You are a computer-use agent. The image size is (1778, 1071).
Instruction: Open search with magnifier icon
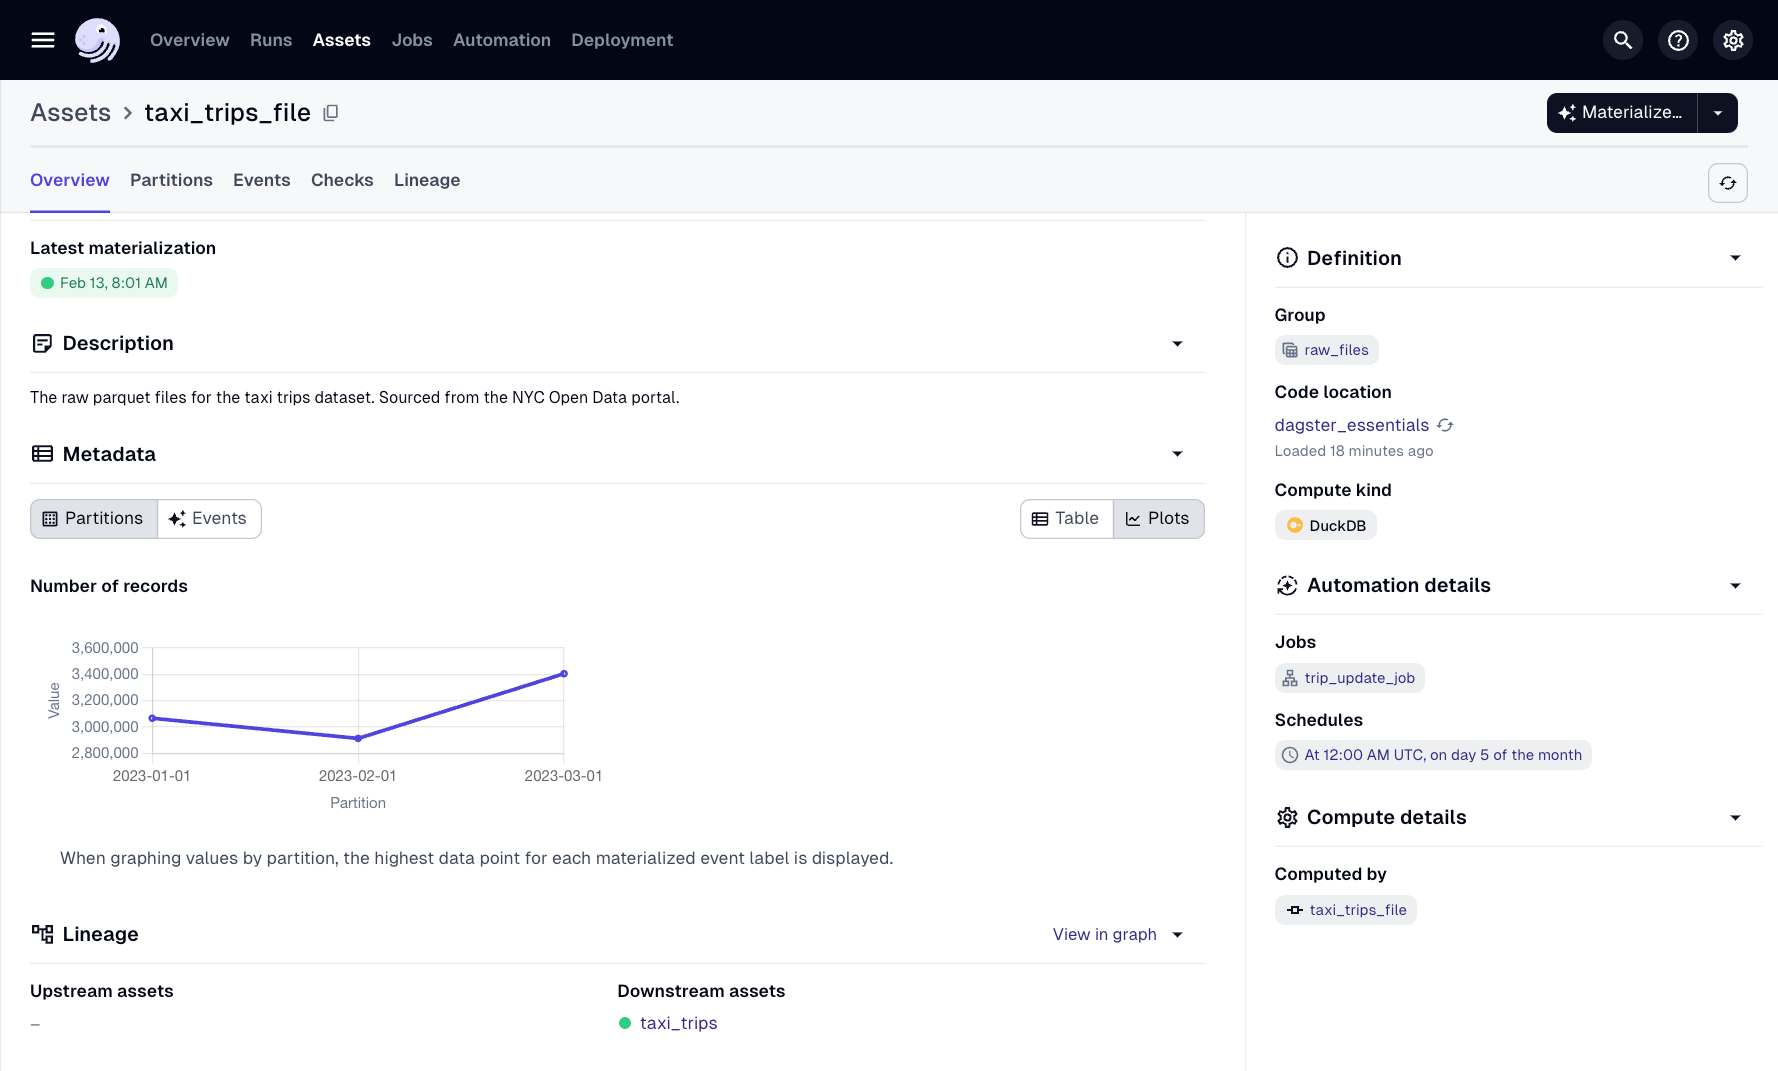point(1622,40)
